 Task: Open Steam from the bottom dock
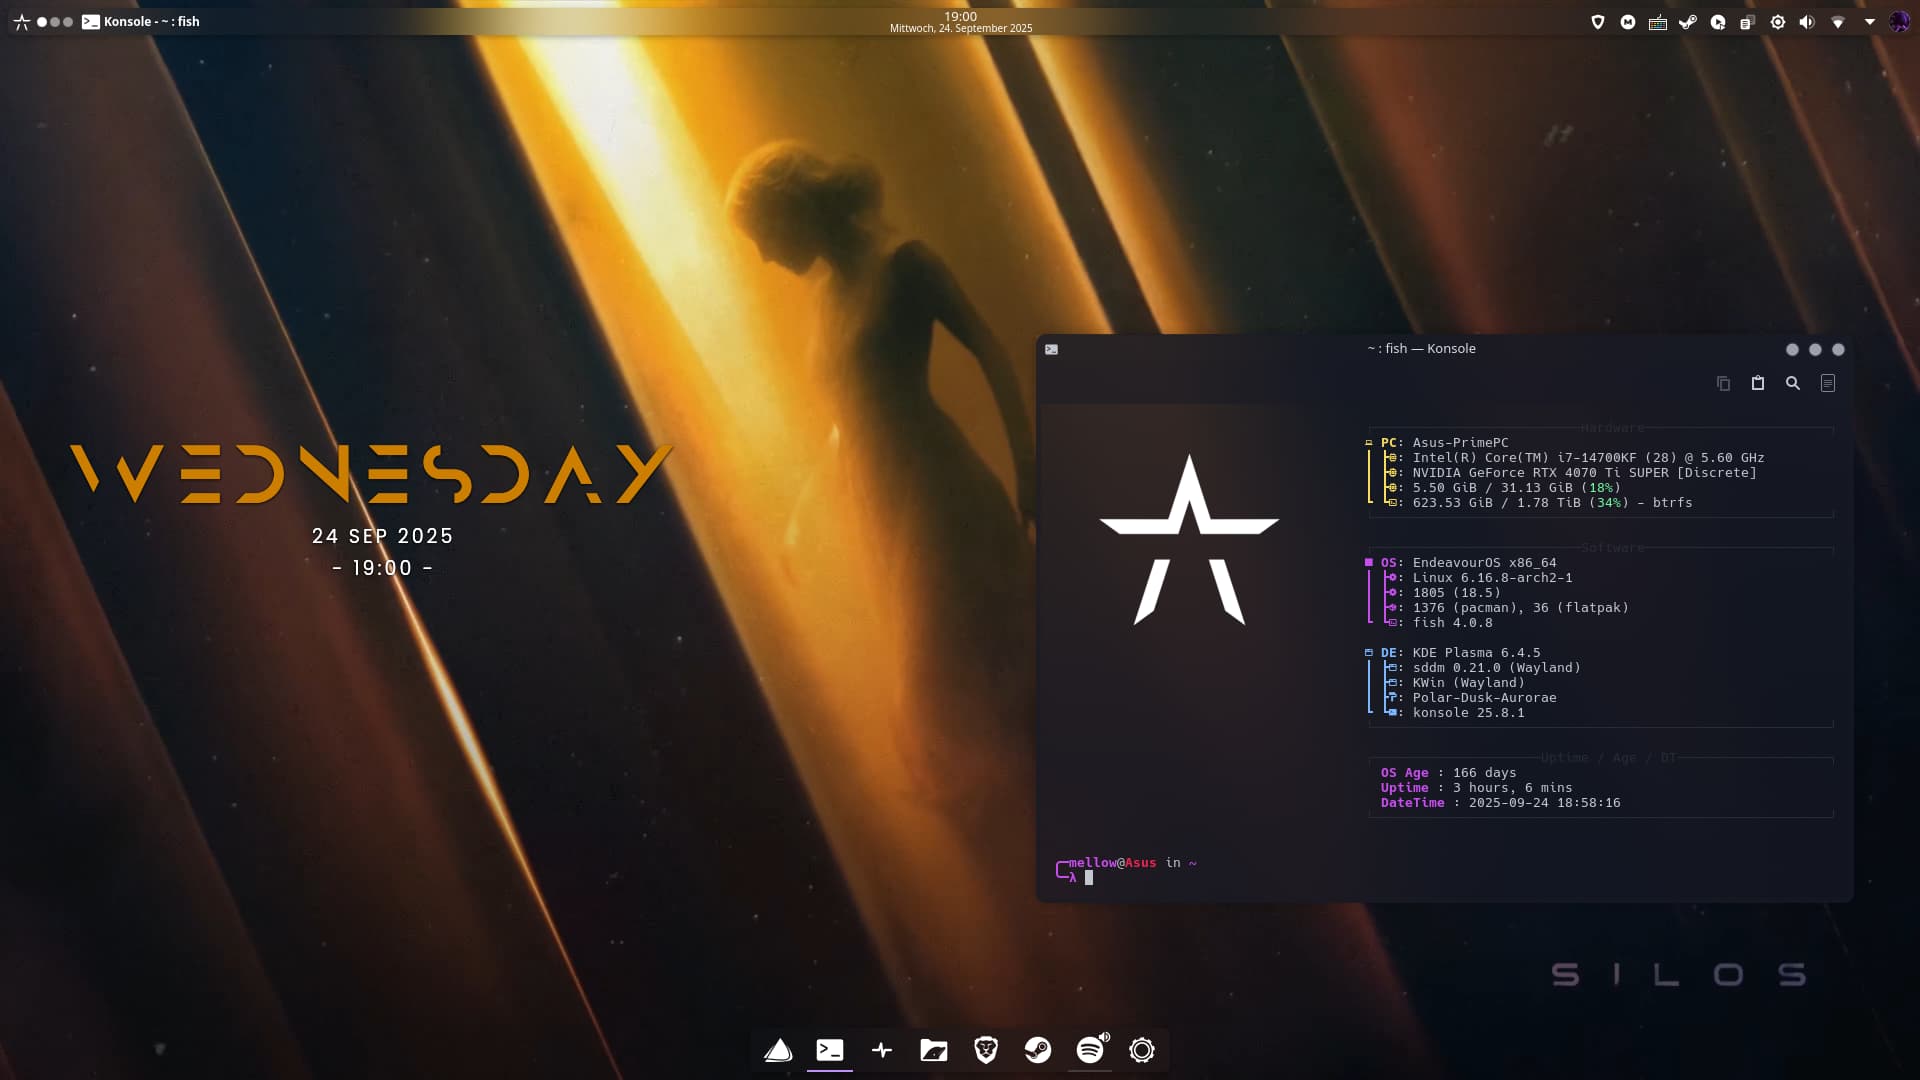1038,1050
